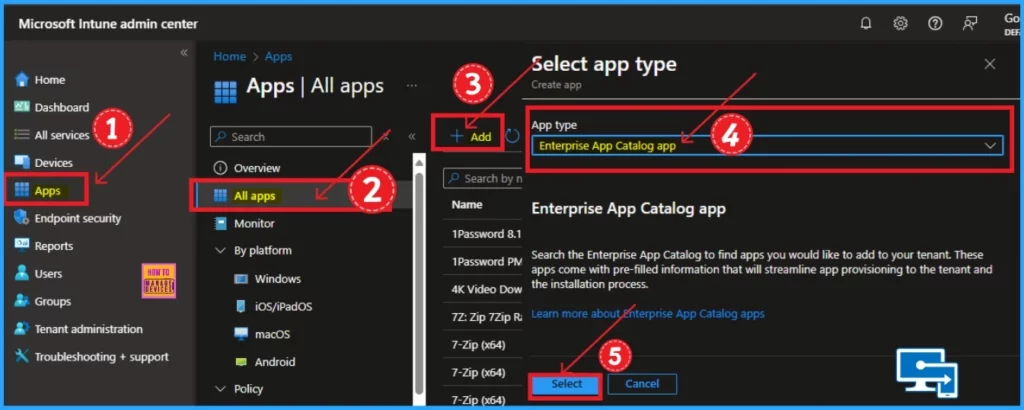Open the settings gear icon
The image size is (1024, 410).
pos(901,24)
